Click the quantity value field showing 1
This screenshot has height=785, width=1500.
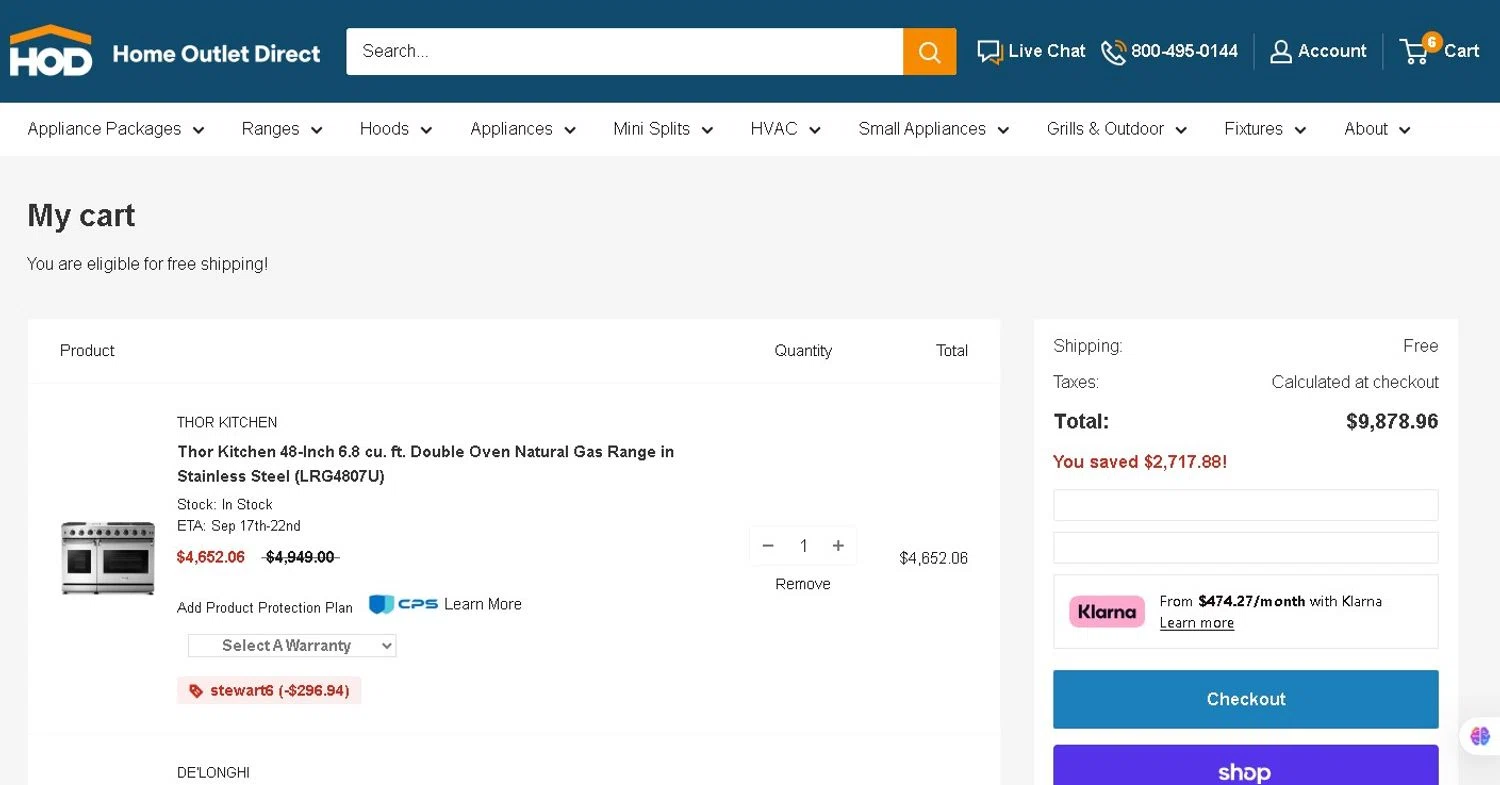pyautogui.click(x=803, y=546)
